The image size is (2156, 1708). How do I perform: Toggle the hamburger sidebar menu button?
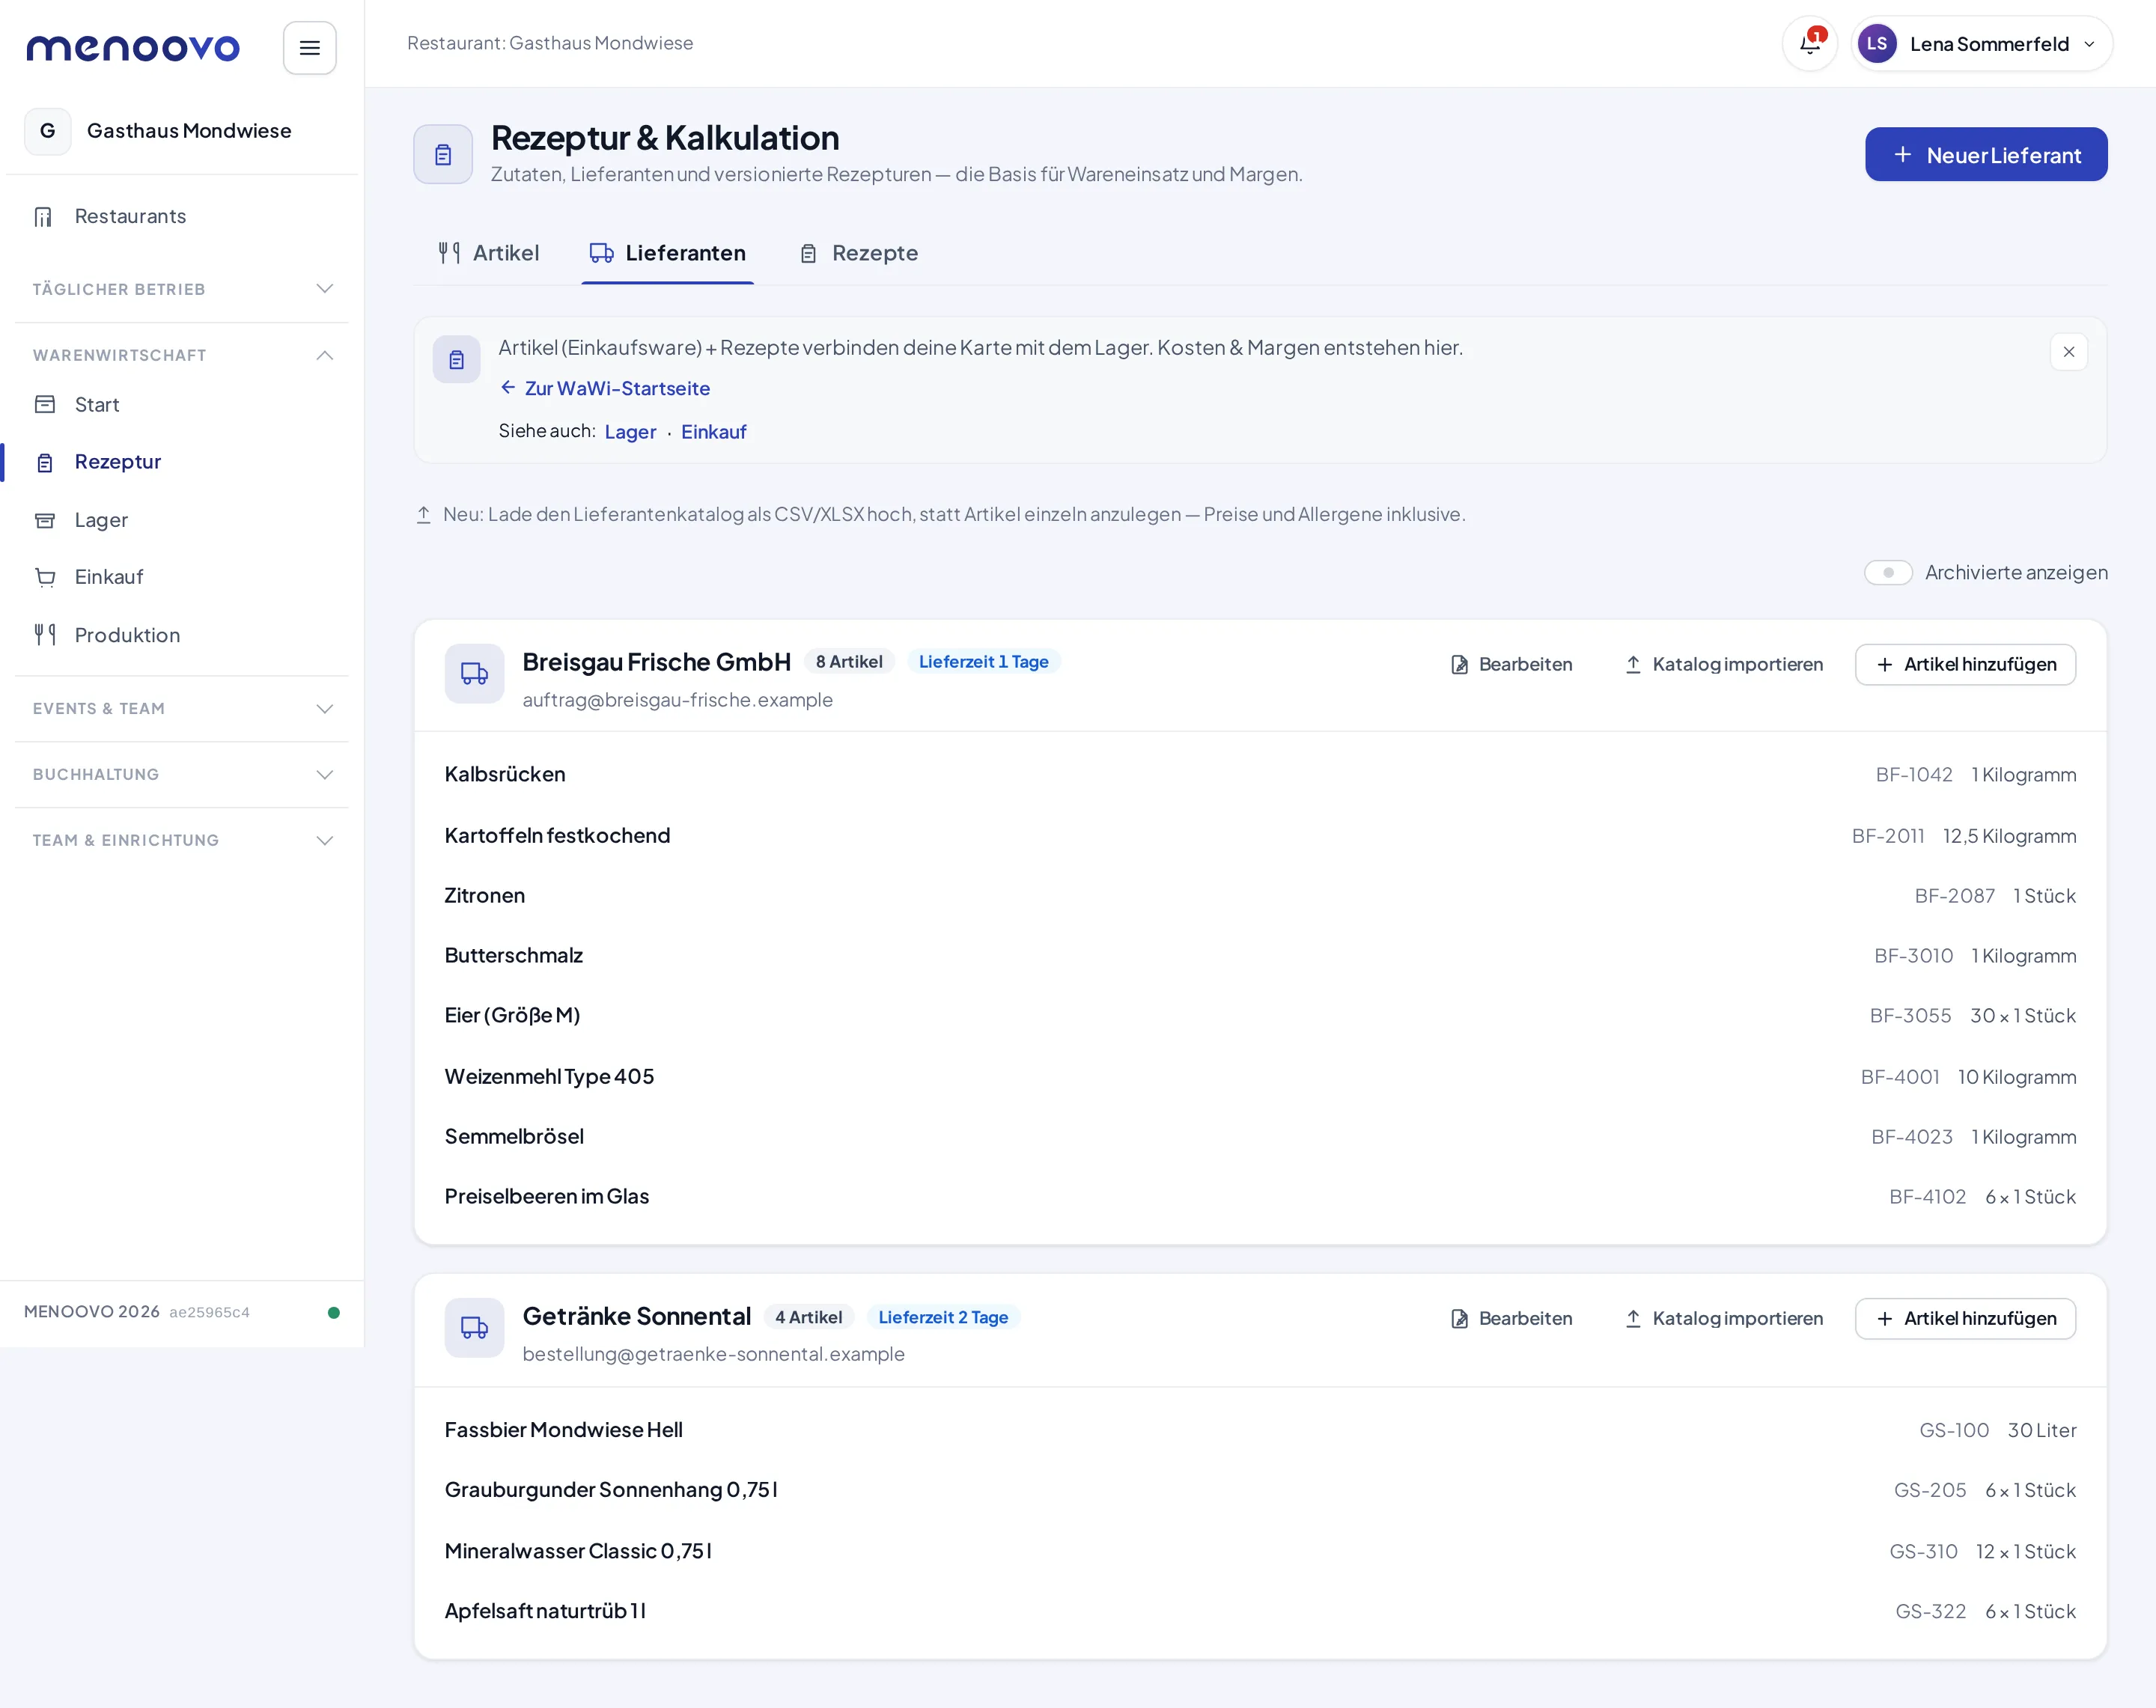tap(310, 48)
